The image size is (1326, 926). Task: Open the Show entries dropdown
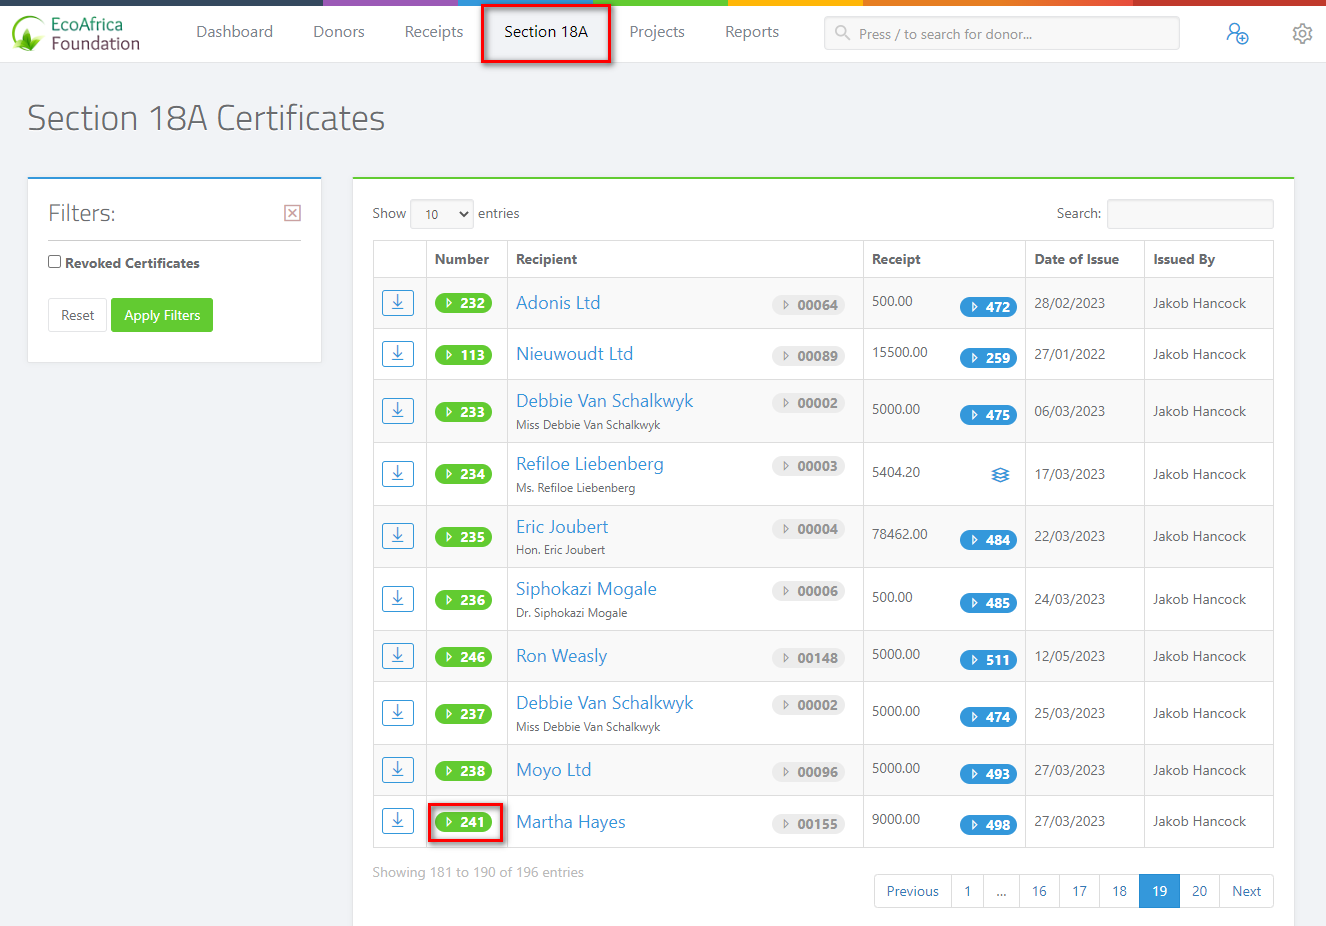click(x=441, y=213)
